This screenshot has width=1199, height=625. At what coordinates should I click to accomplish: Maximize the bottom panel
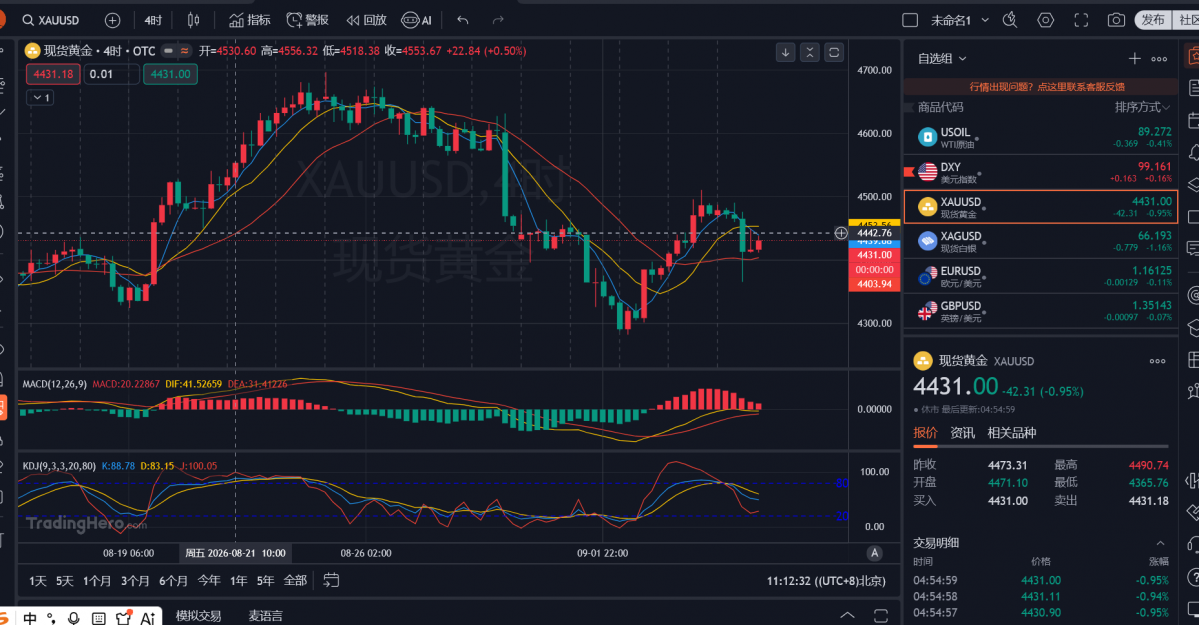click(881, 615)
